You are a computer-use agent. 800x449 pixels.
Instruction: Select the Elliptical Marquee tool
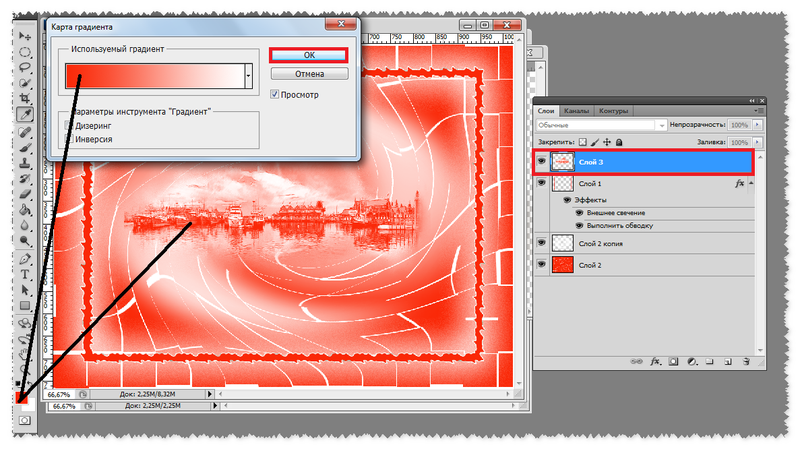coord(24,52)
